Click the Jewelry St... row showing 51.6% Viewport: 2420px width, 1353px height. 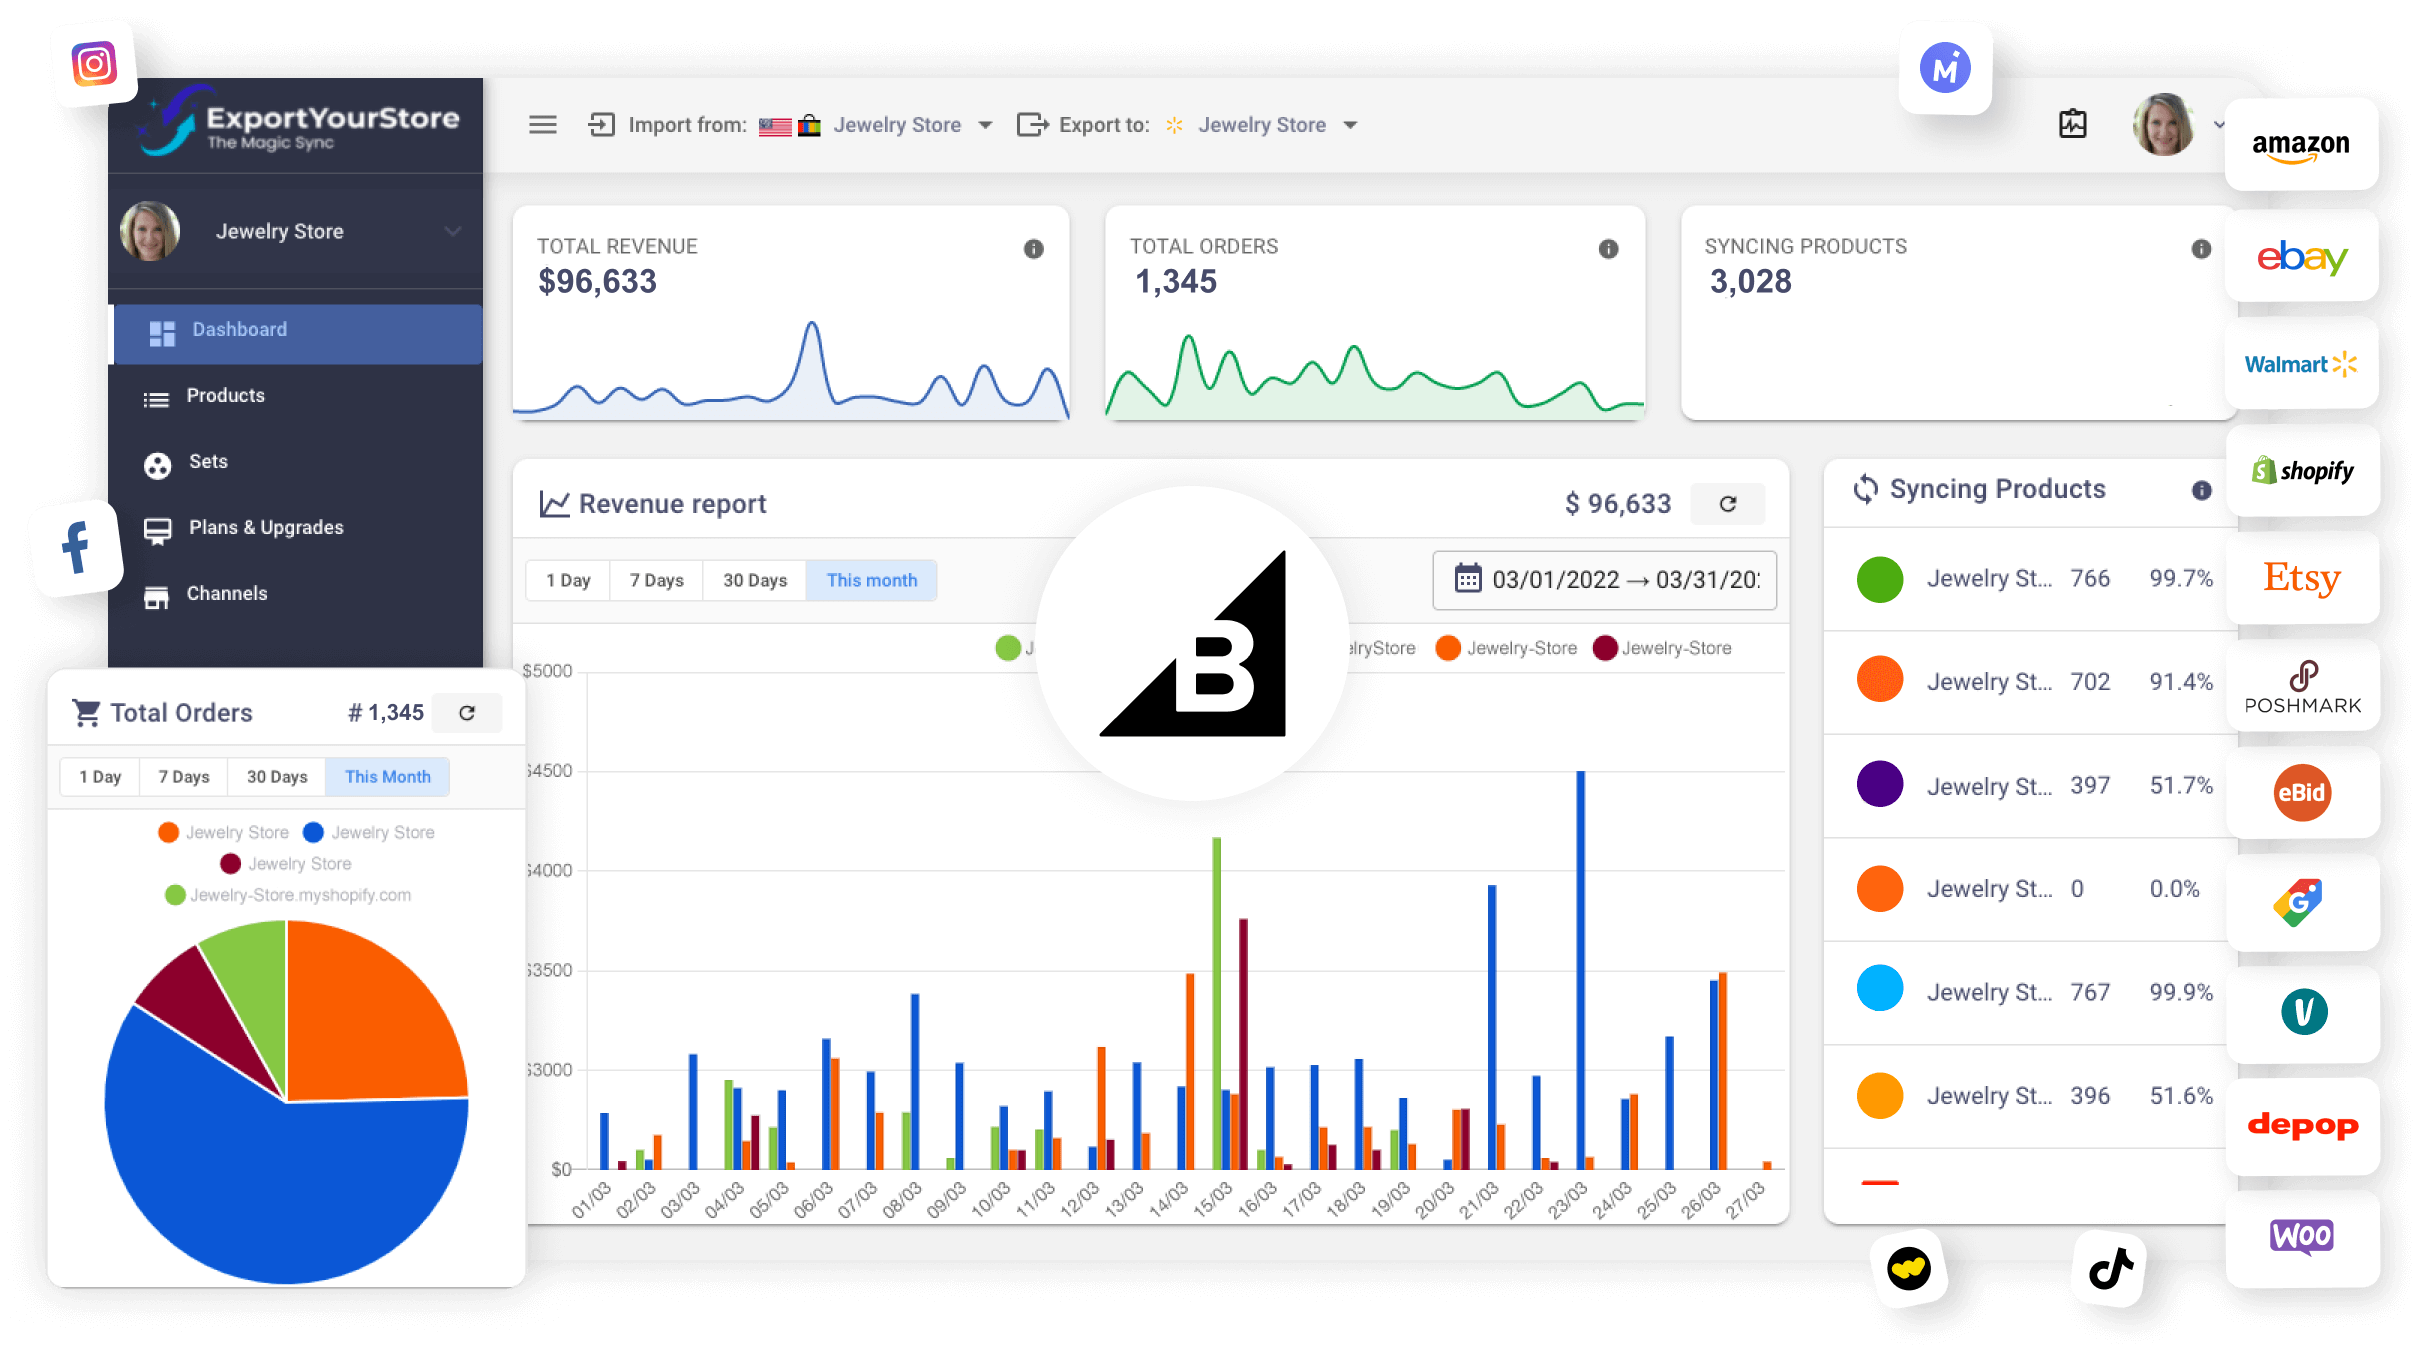2030,1096
